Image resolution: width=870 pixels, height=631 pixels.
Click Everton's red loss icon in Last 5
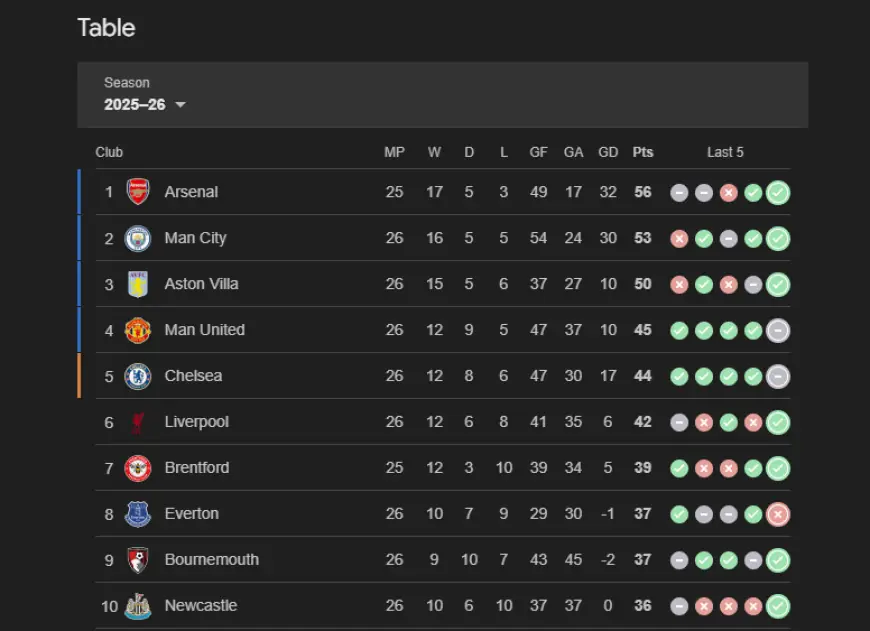click(778, 514)
